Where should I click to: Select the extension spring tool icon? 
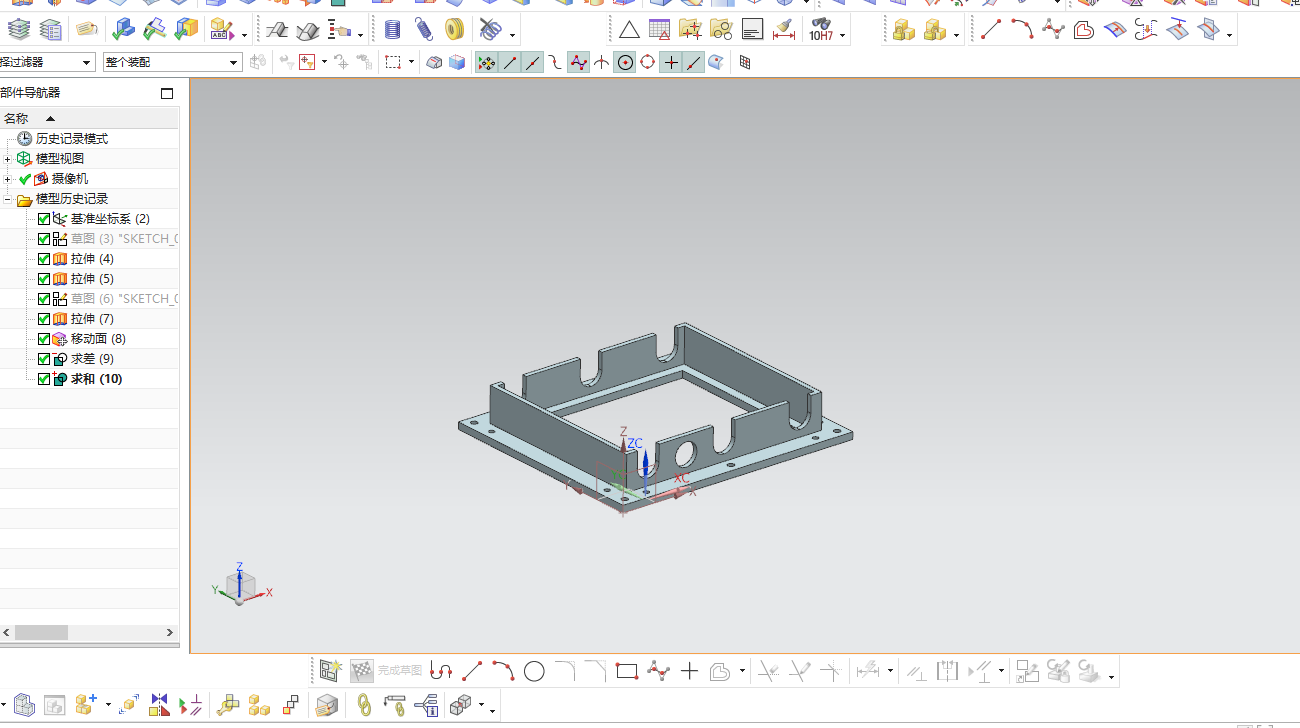(x=425, y=30)
